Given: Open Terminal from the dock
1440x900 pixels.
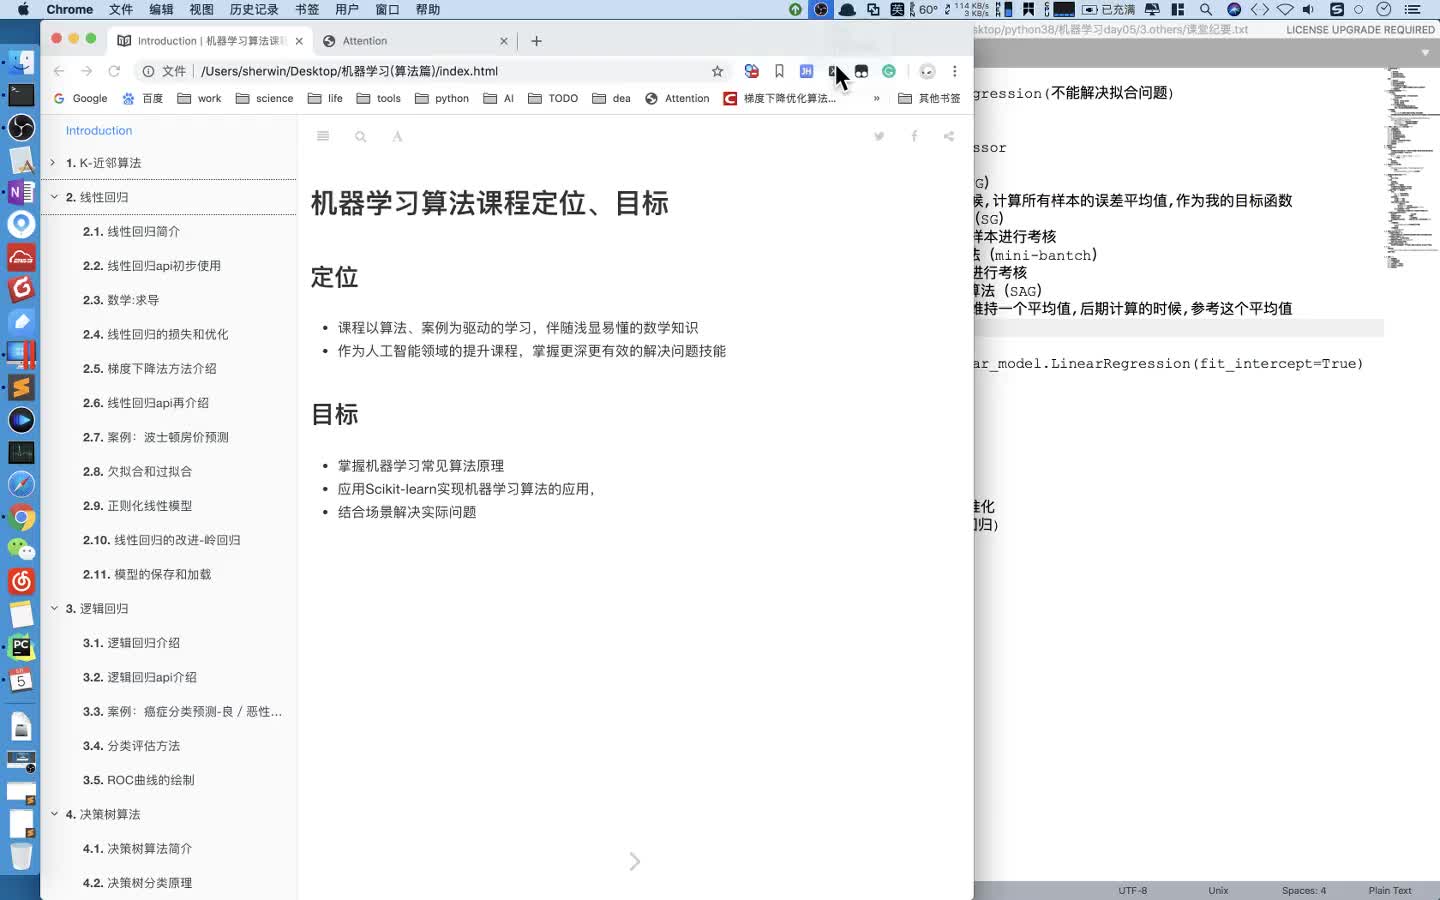Looking at the screenshot, I should pyautogui.click(x=21, y=95).
